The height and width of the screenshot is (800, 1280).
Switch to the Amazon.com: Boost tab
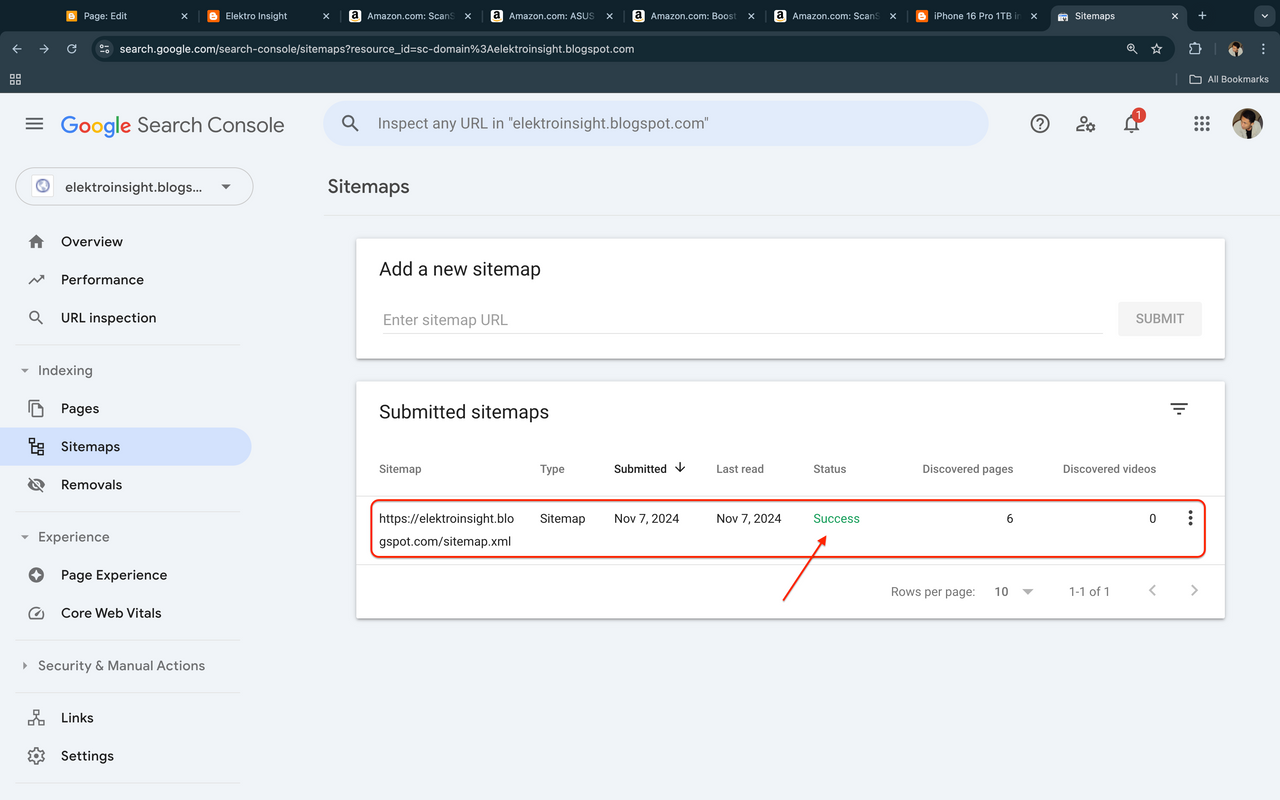pos(693,16)
